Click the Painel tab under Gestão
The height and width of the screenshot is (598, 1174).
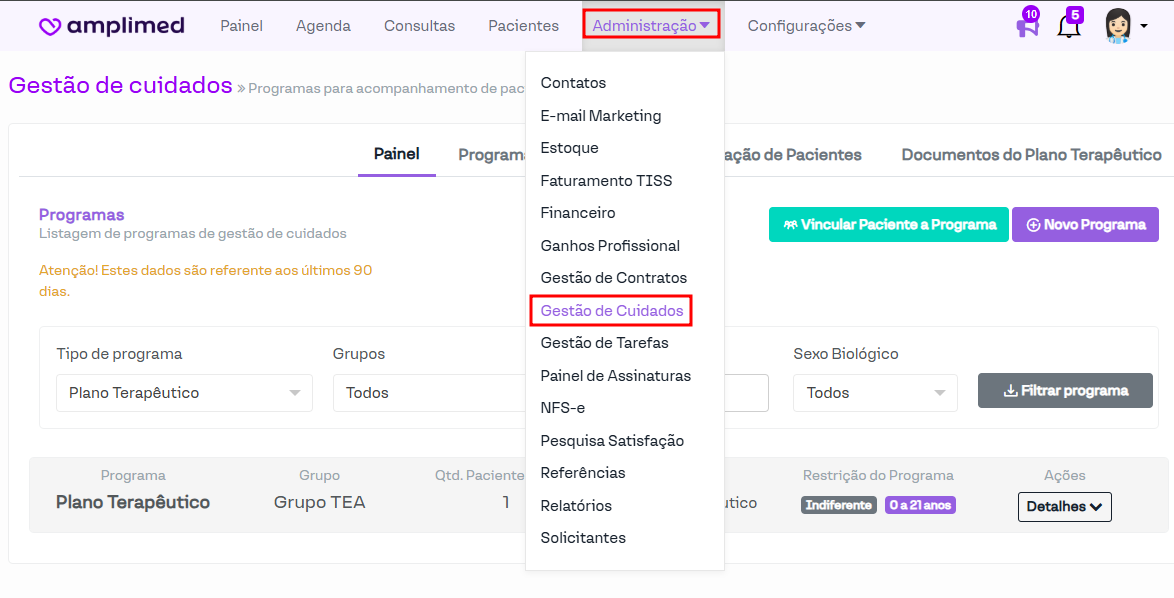pos(396,154)
